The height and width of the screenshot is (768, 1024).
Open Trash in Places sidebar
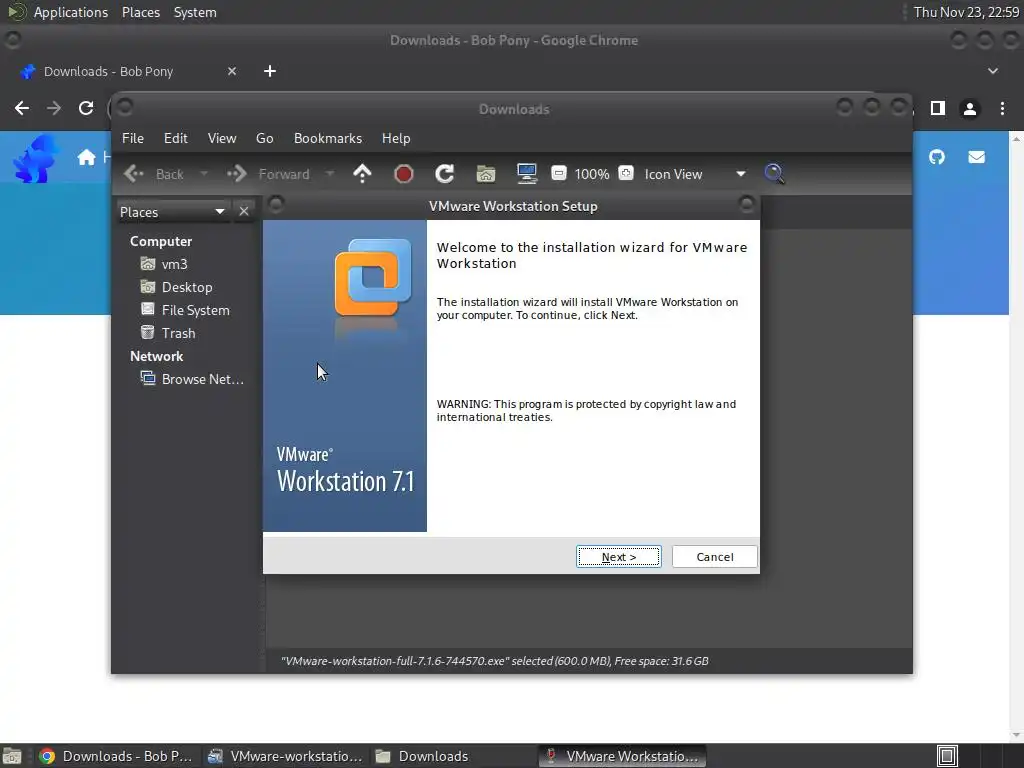click(167, 333)
